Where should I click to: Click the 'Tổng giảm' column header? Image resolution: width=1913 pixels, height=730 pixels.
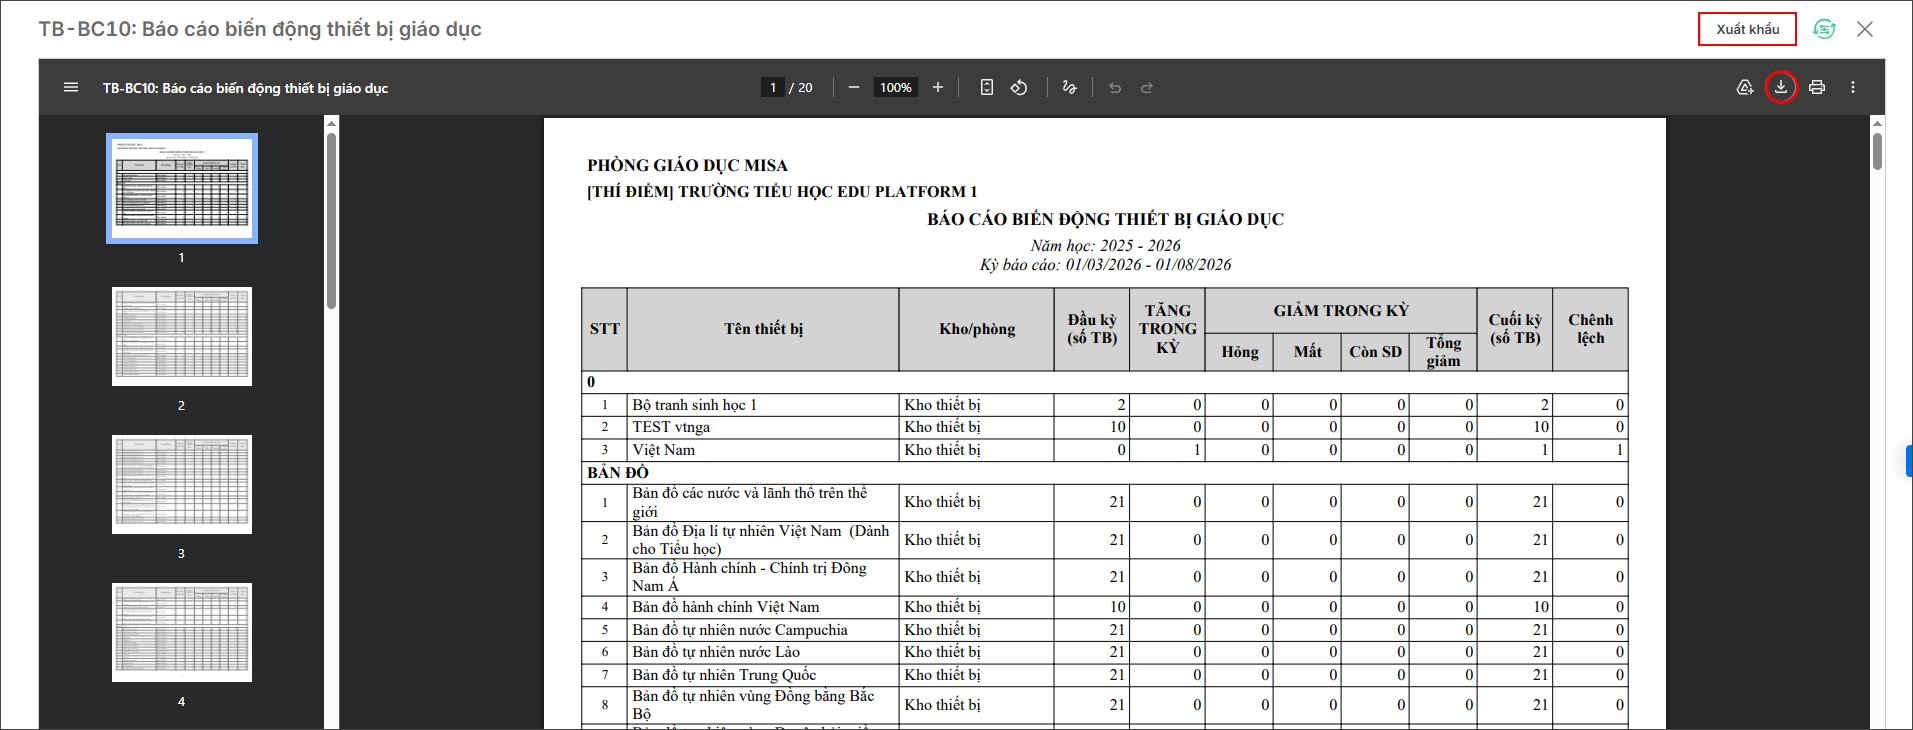click(1443, 352)
